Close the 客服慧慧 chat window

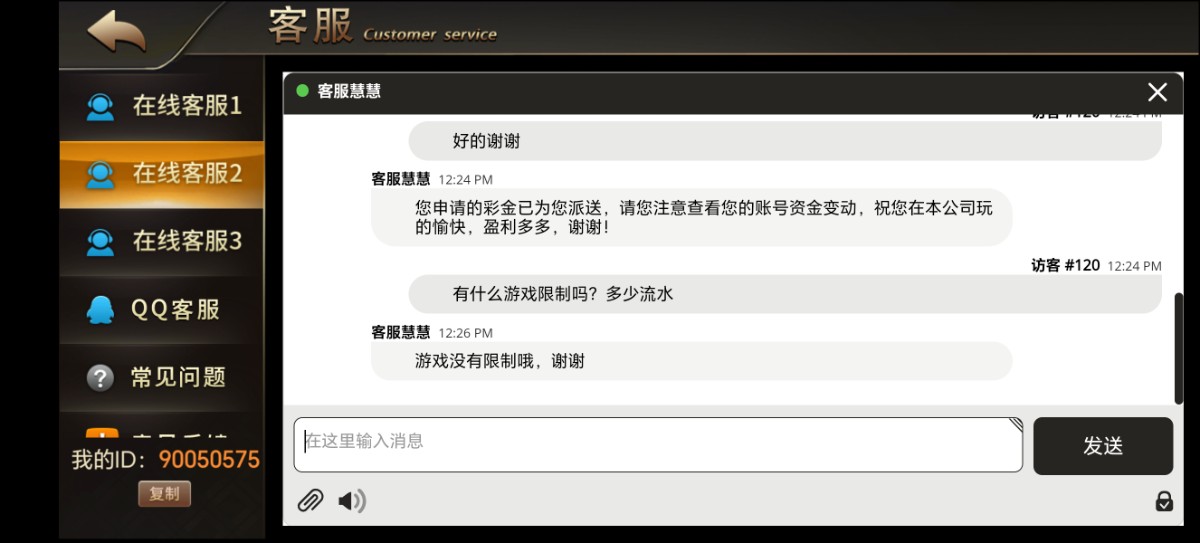tap(1157, 92)
